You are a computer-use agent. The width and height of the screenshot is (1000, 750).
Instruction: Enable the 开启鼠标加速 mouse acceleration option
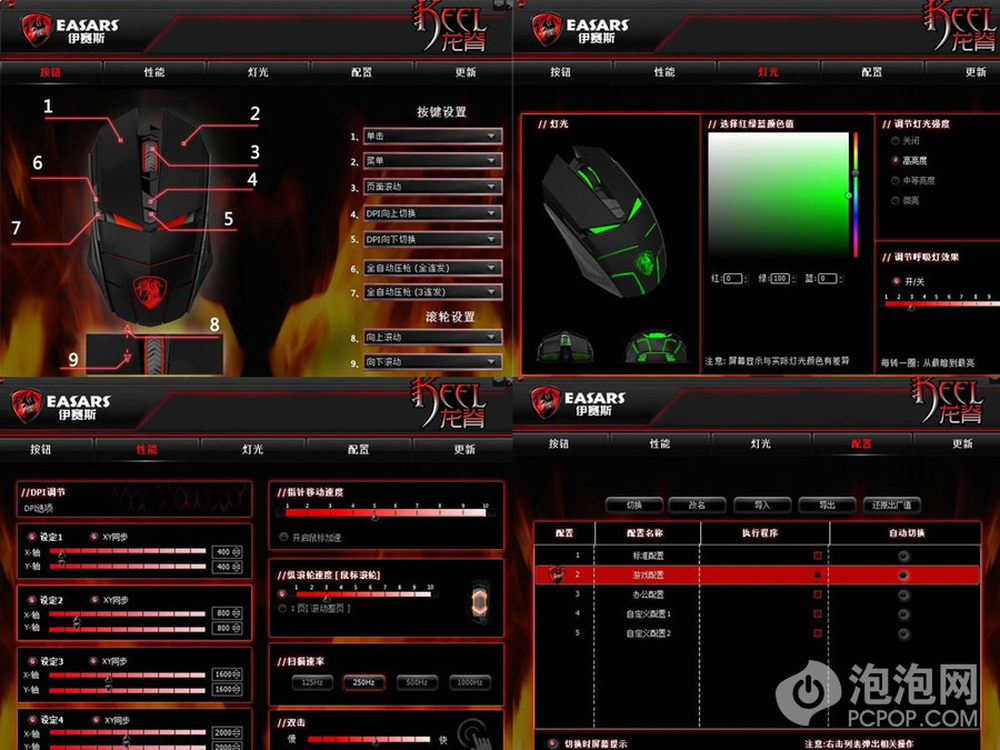click(284, 537)
